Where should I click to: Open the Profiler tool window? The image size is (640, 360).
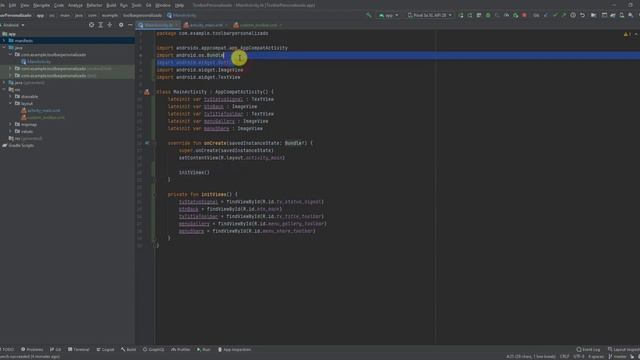tap(180, 350)
